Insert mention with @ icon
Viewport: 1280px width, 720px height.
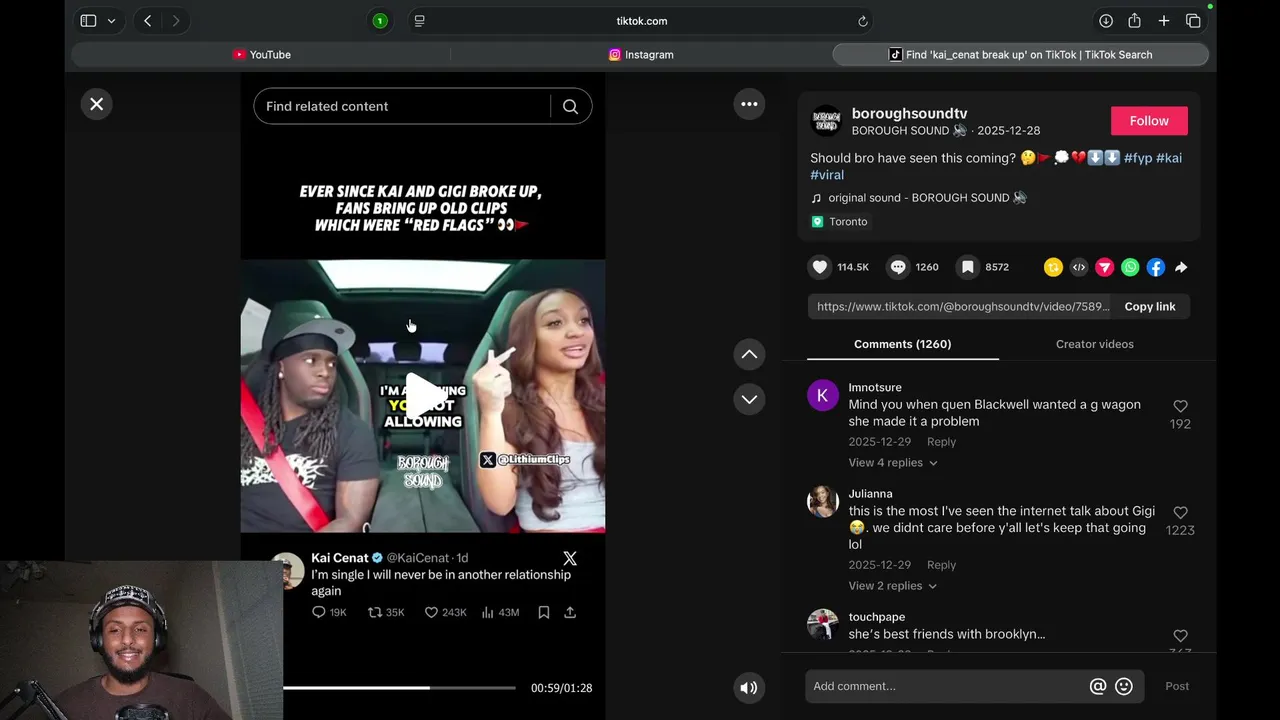(x=1098, y=686)
